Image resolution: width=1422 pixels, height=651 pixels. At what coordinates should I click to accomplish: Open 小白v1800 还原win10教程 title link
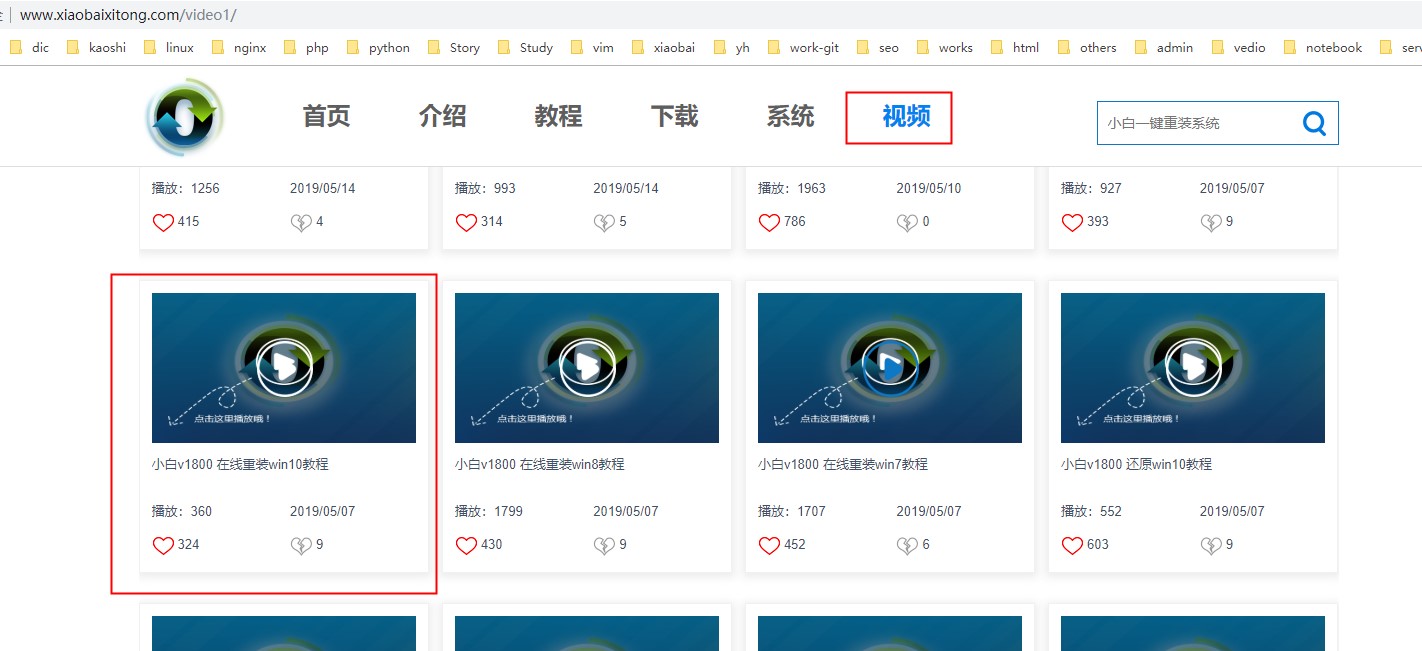[1136, 464]
